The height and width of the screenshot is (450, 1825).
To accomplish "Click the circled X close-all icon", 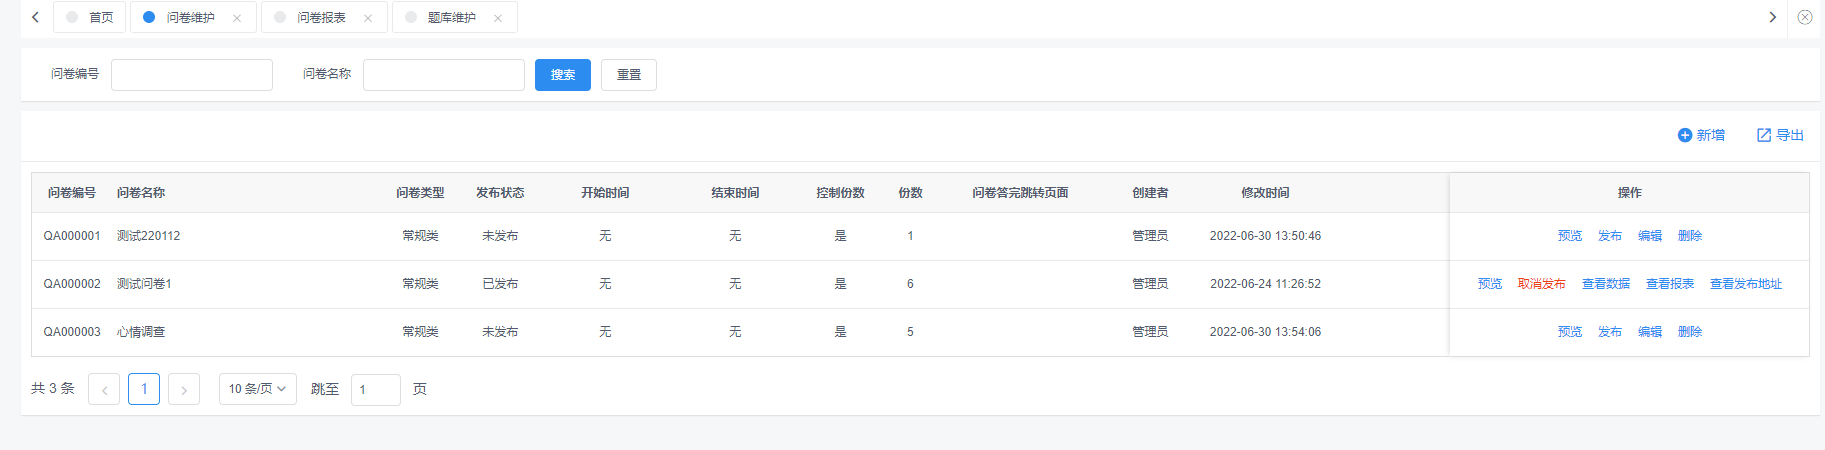I will point(1805,17).
